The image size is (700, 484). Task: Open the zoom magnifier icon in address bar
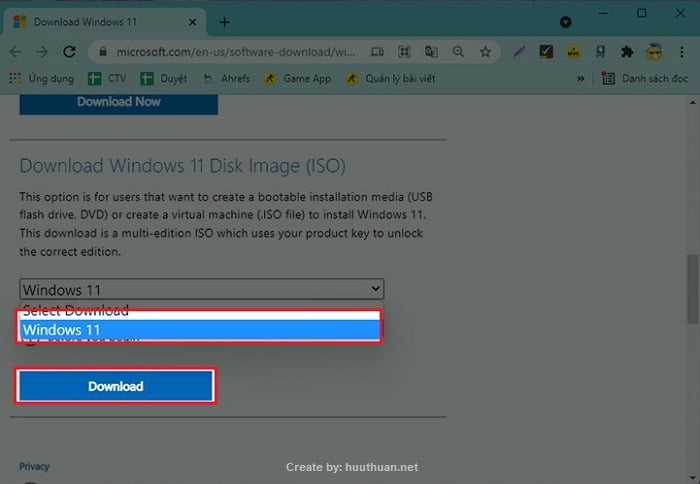pos(458,52)
